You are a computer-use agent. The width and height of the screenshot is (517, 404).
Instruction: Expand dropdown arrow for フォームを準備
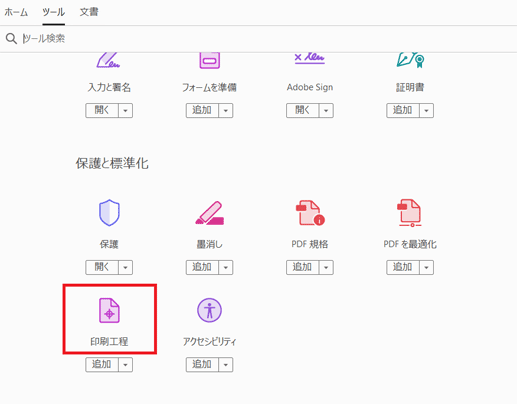pyautogui.click(x=226, y=110)
